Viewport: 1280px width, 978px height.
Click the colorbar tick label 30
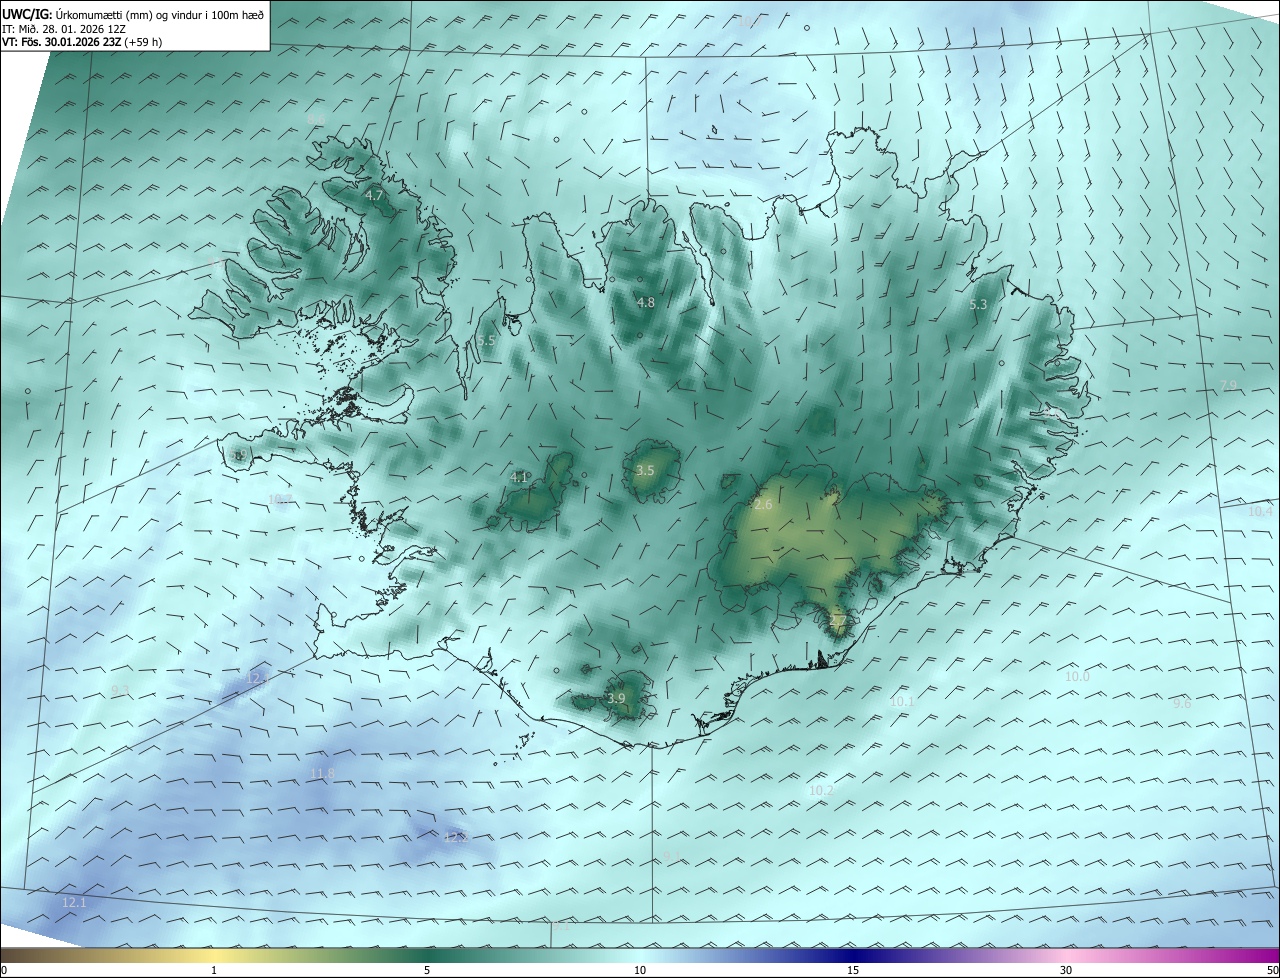(x=1066, y=970)
